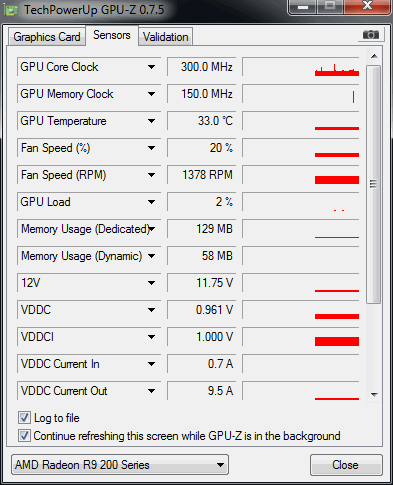This screenshot has width=393, height=485.
Task: Click the GPU Core Clock graph
Action: 301,67
